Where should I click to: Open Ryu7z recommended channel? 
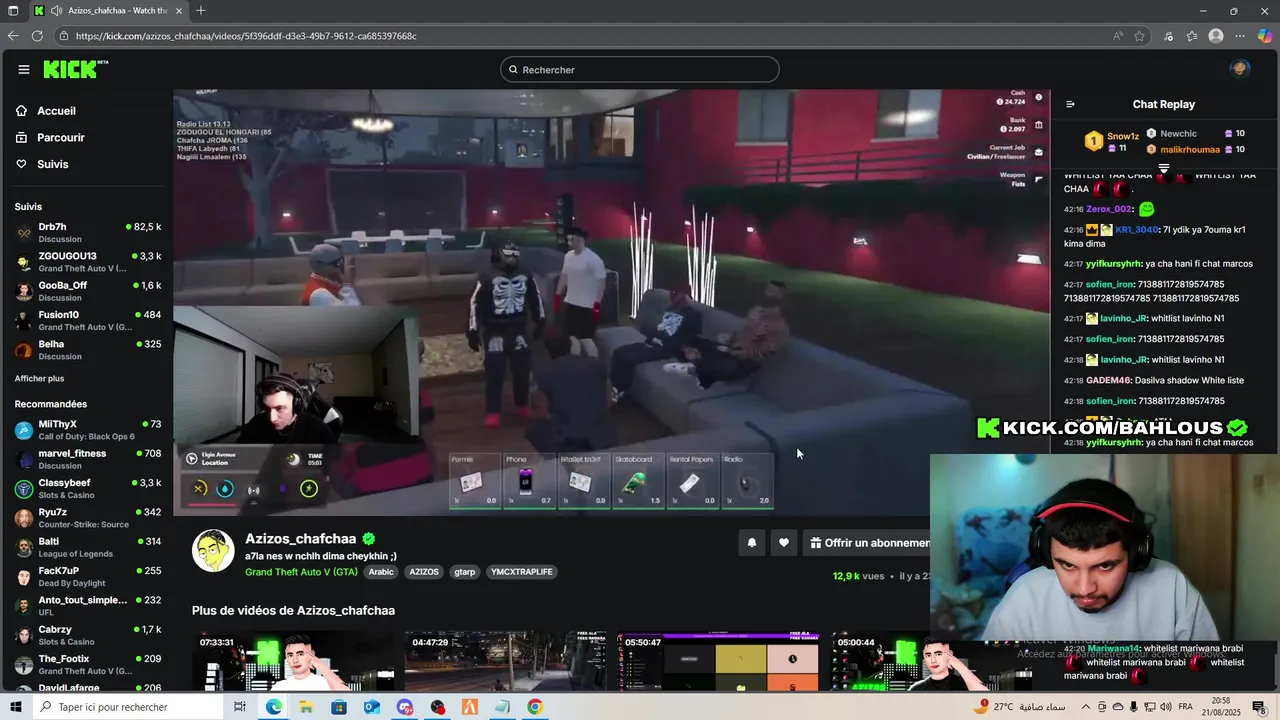tap(88, 518)
